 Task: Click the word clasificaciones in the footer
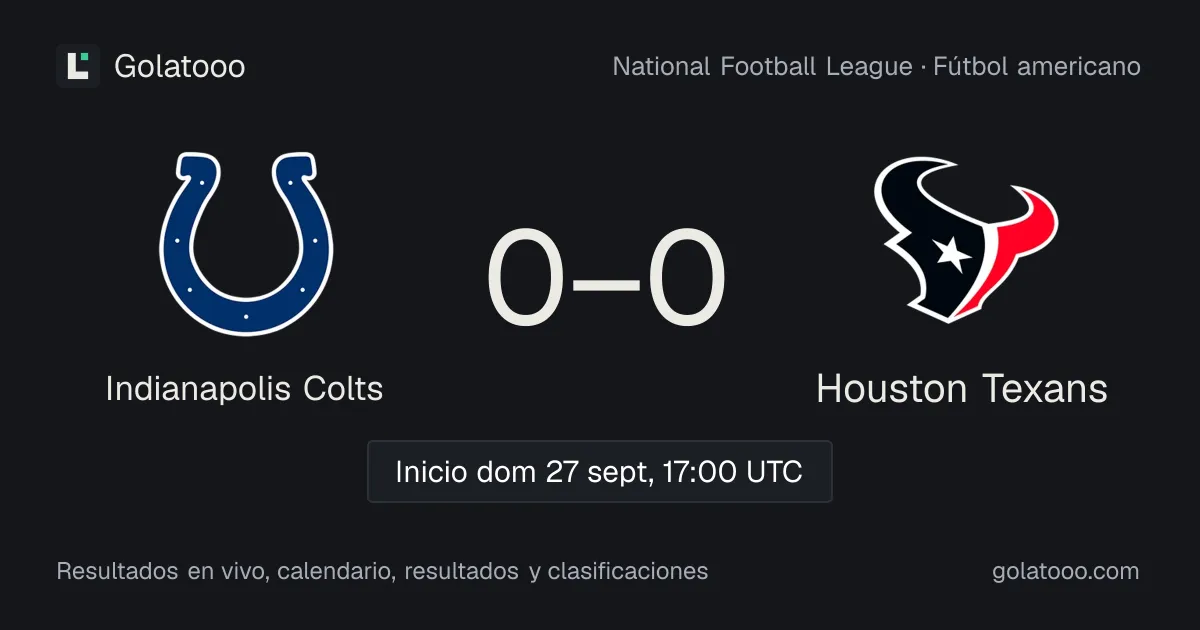tap(628, 572)
